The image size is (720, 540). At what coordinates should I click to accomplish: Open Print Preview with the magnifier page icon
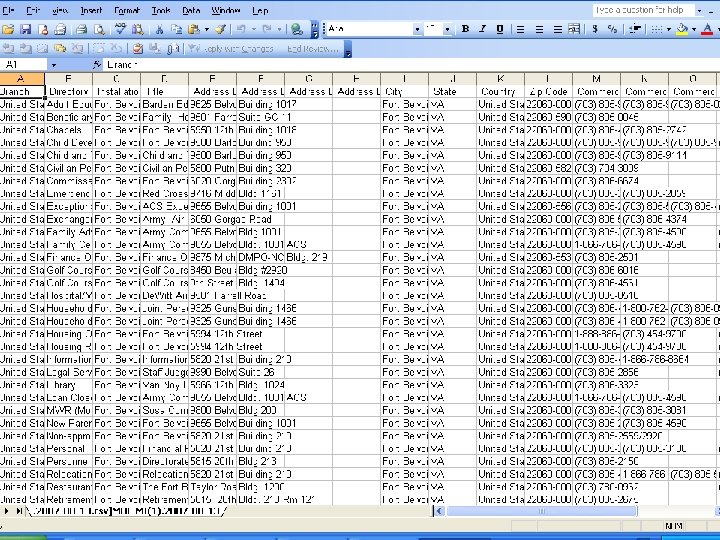coord(99,30)
